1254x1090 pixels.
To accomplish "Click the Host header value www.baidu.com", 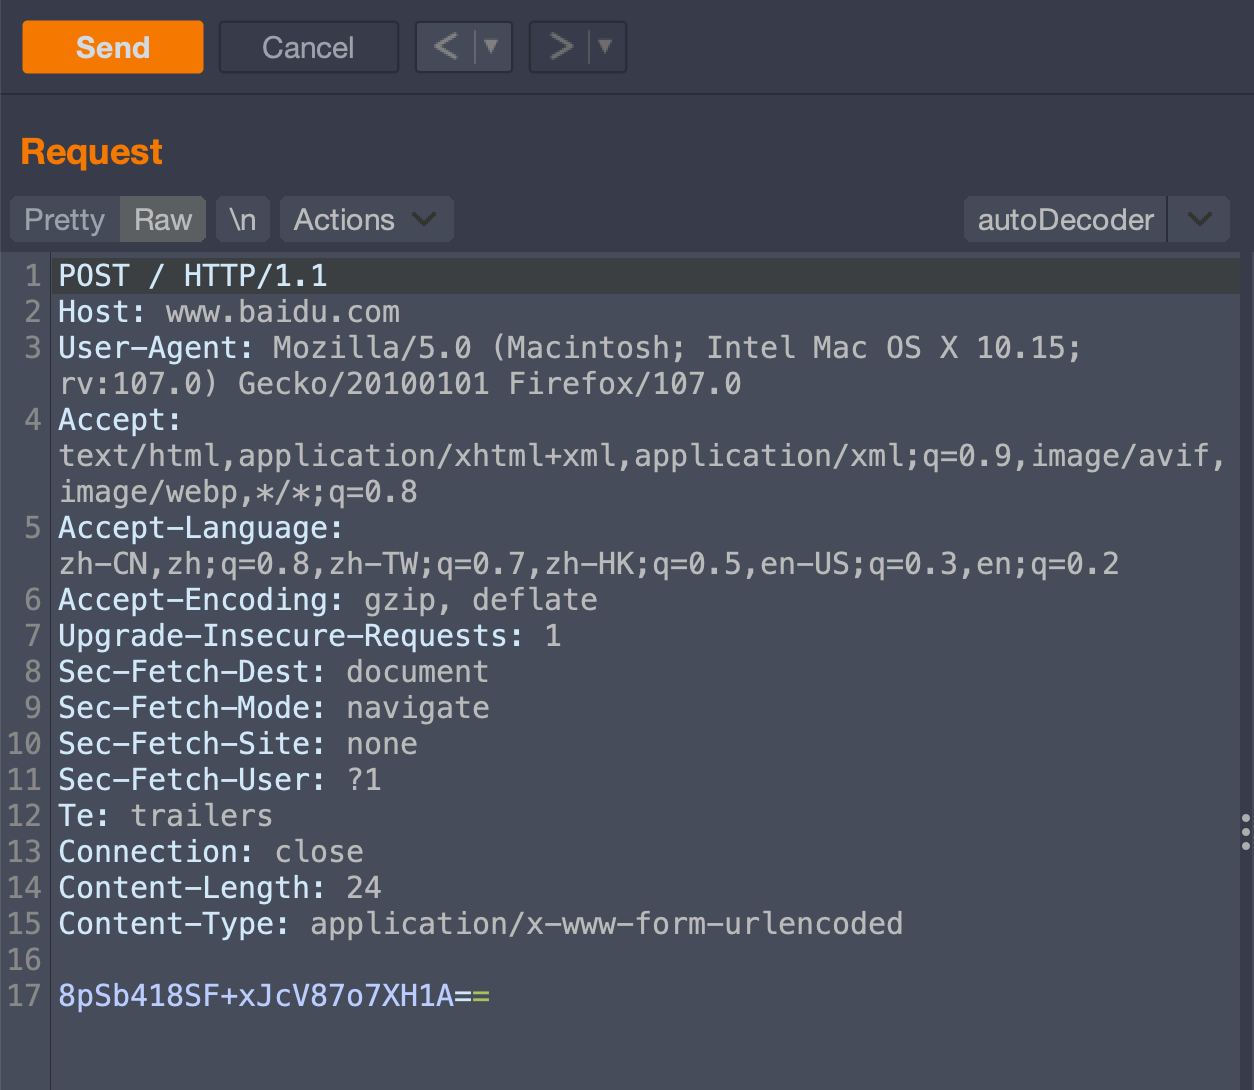I will click(282, 312).
